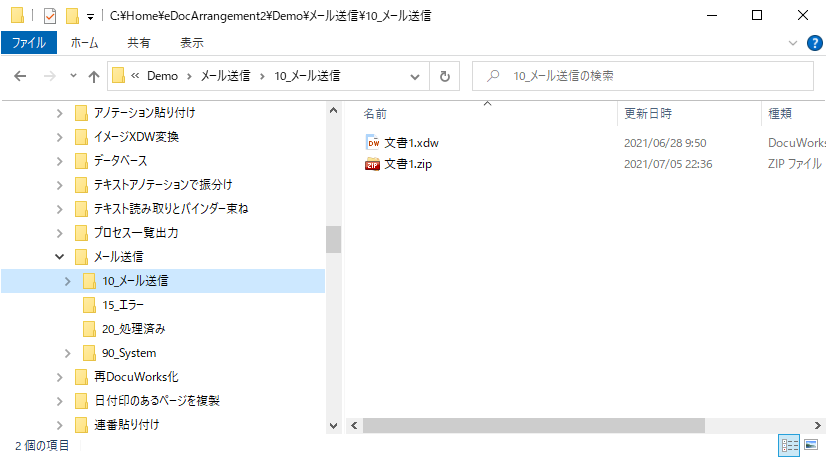Viewport: 827px width, 458px height.
Task: Select the テキスト読み取りとバインダー束ね folder
Action: pos(171,208)
